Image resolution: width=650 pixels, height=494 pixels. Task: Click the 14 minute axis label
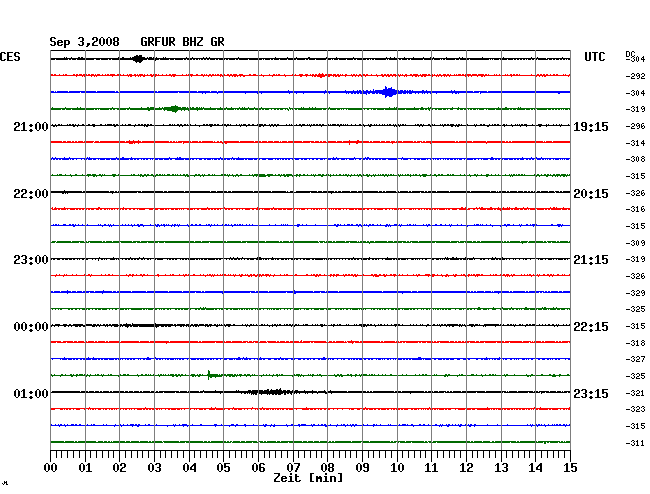[536, 468]
